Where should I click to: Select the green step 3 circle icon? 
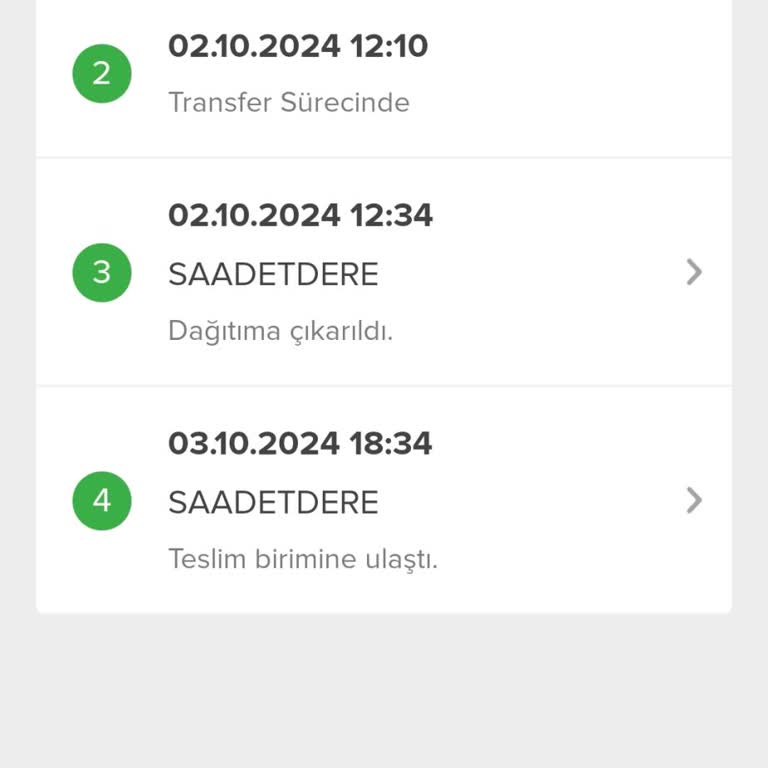click(x=102, y=272)
